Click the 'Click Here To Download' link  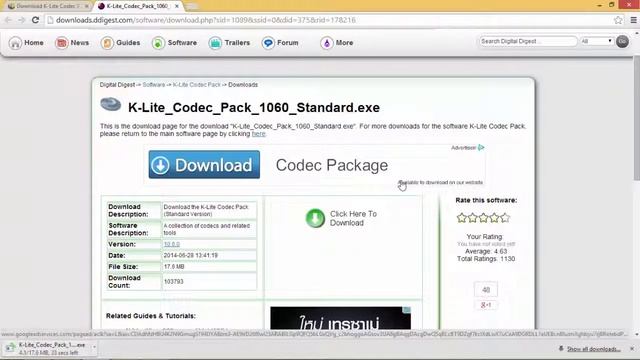(353, 218)
